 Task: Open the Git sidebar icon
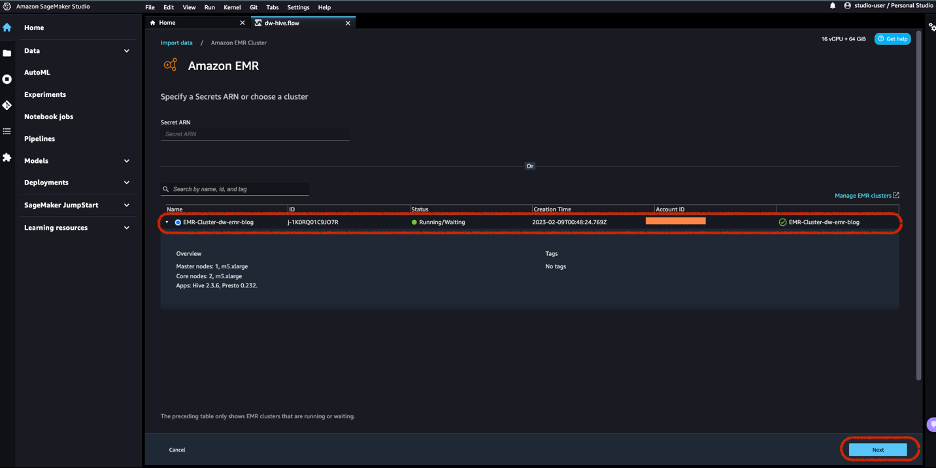point(7,105)
